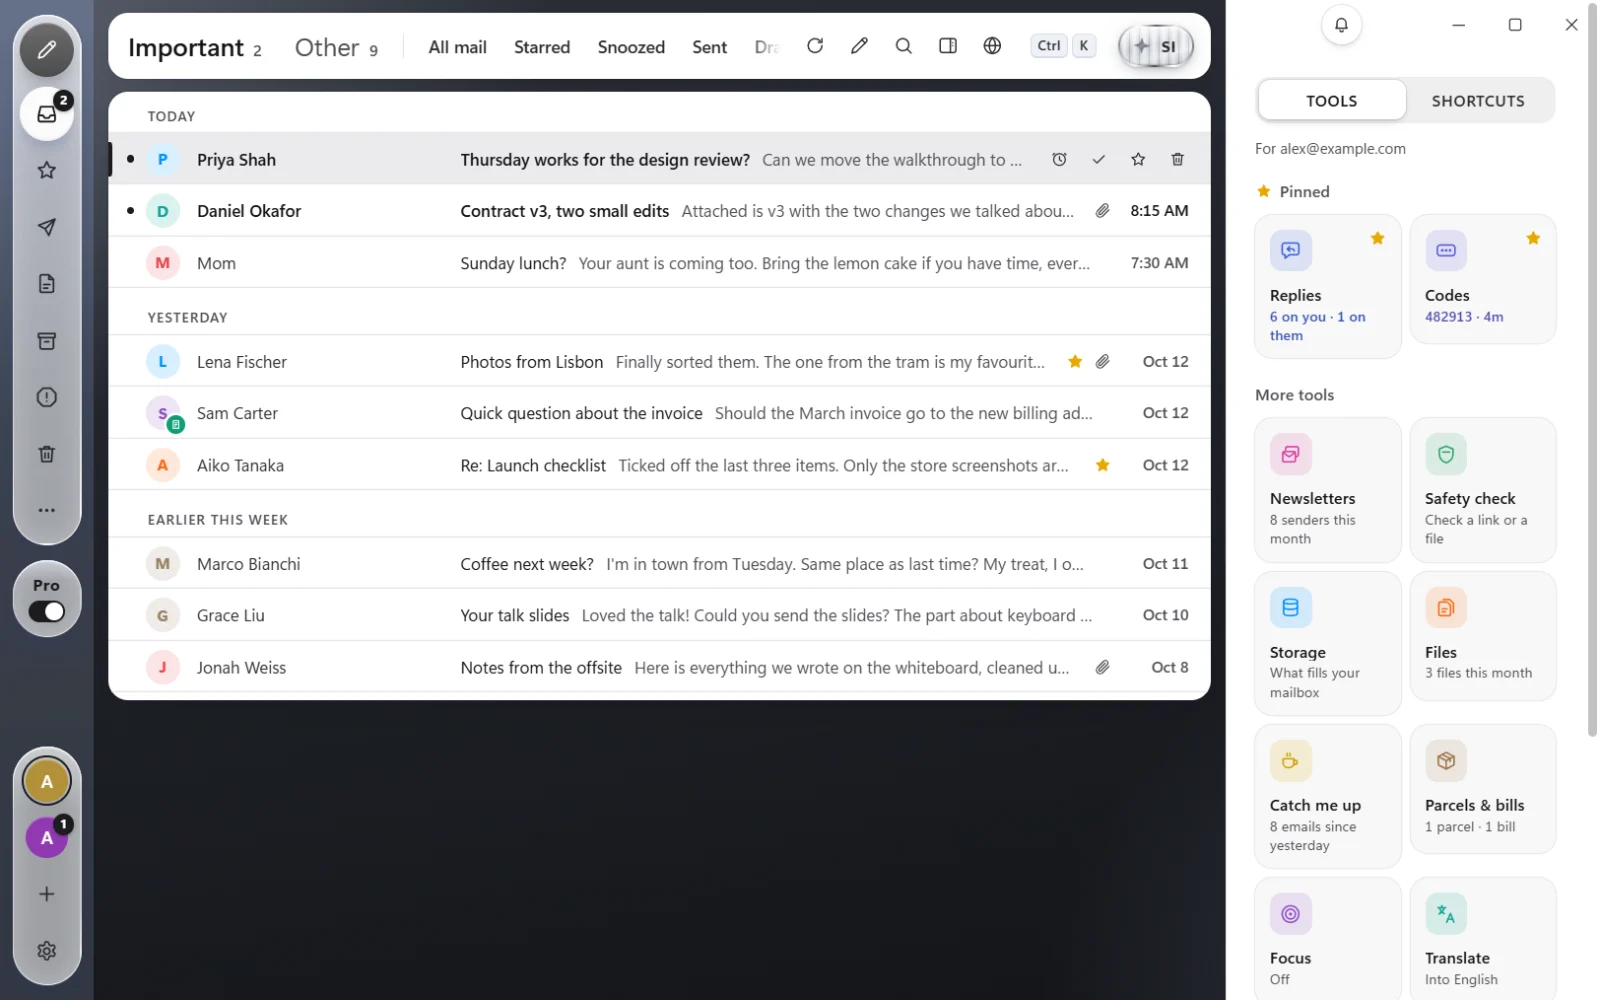Click the compose pencil button in sidebar
The width and height of the screenshot is (1600, 1000).
pos(46,50)
